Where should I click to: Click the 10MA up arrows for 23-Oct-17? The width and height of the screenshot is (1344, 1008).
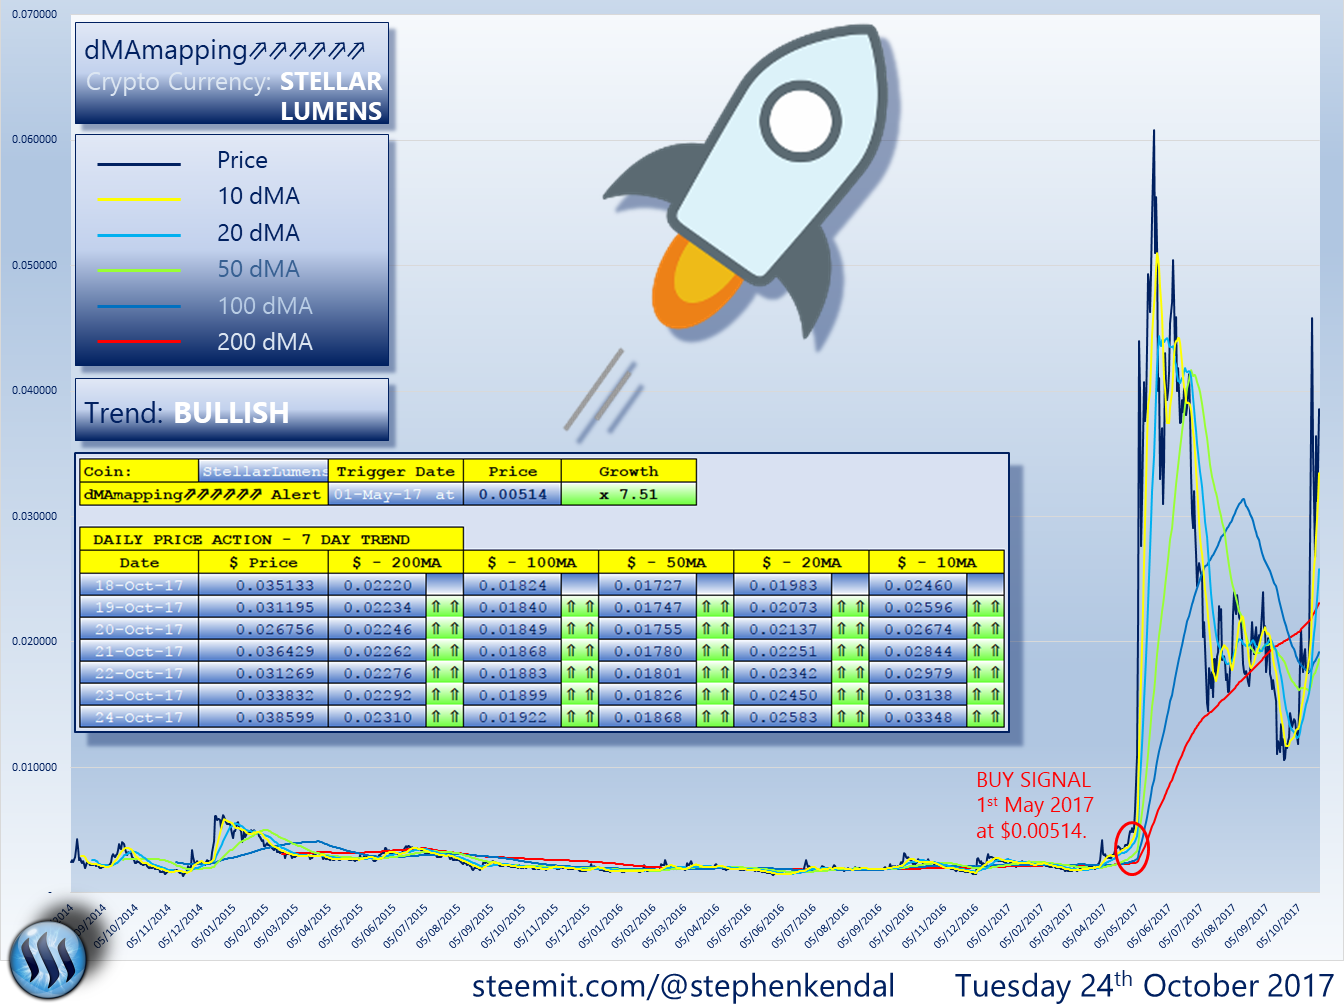point(985,695)
